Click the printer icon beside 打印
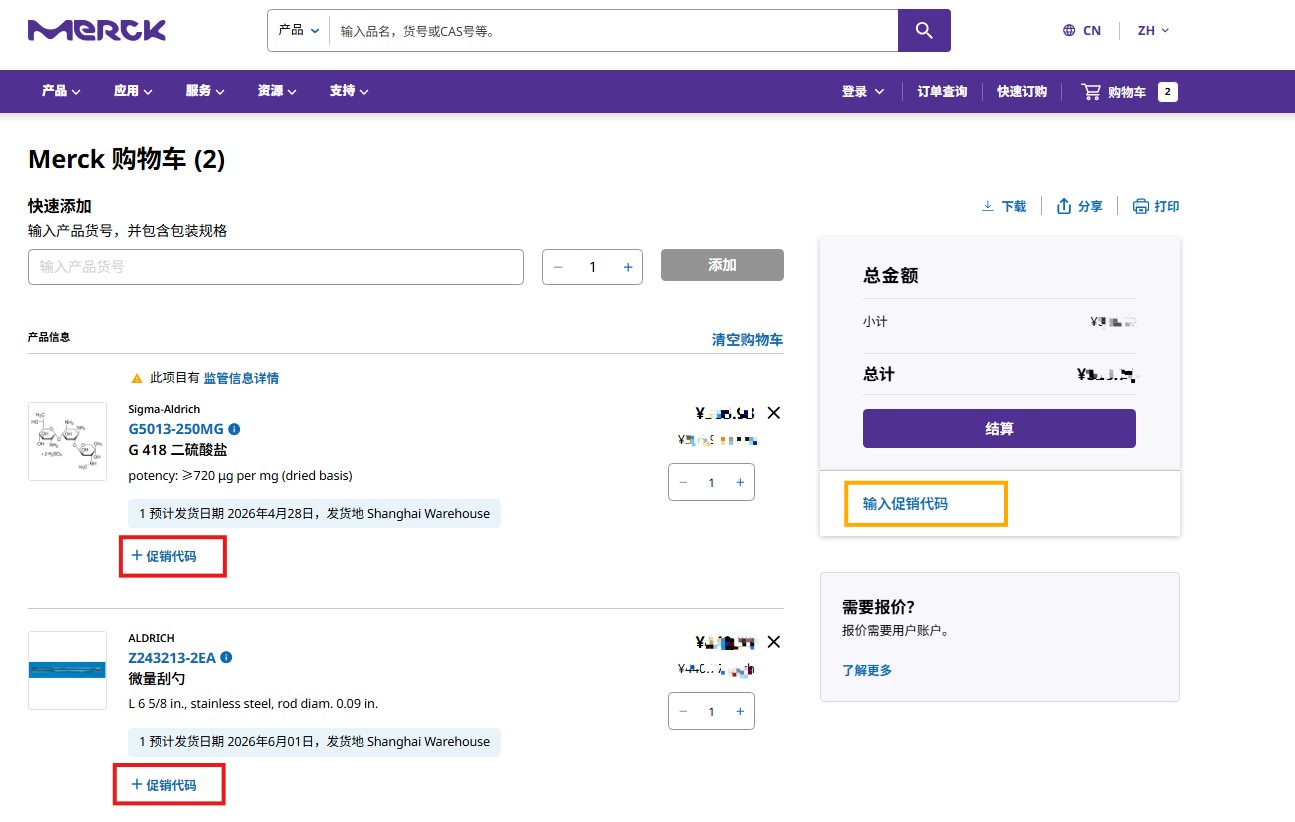This screenshot has width=1295, height=822. [1140, 206]
